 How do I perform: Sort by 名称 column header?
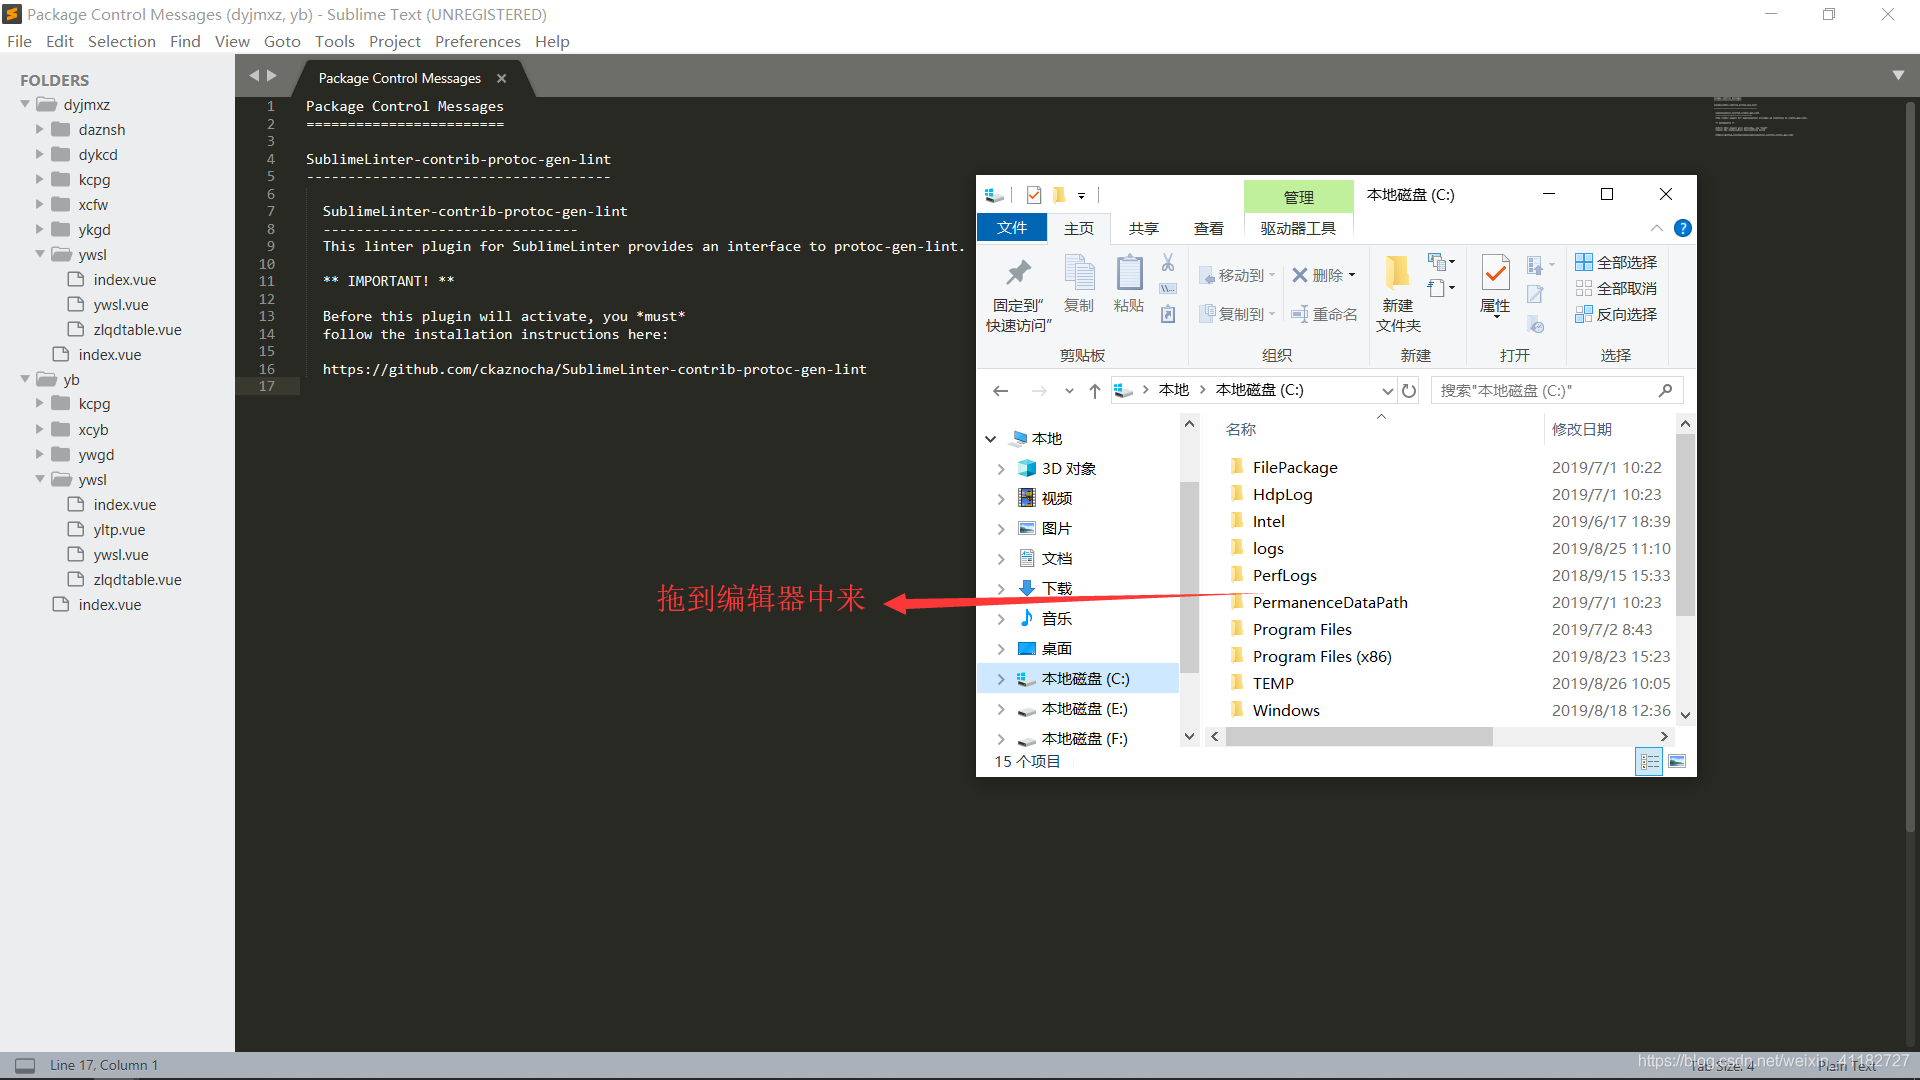tap(1241, 429)
